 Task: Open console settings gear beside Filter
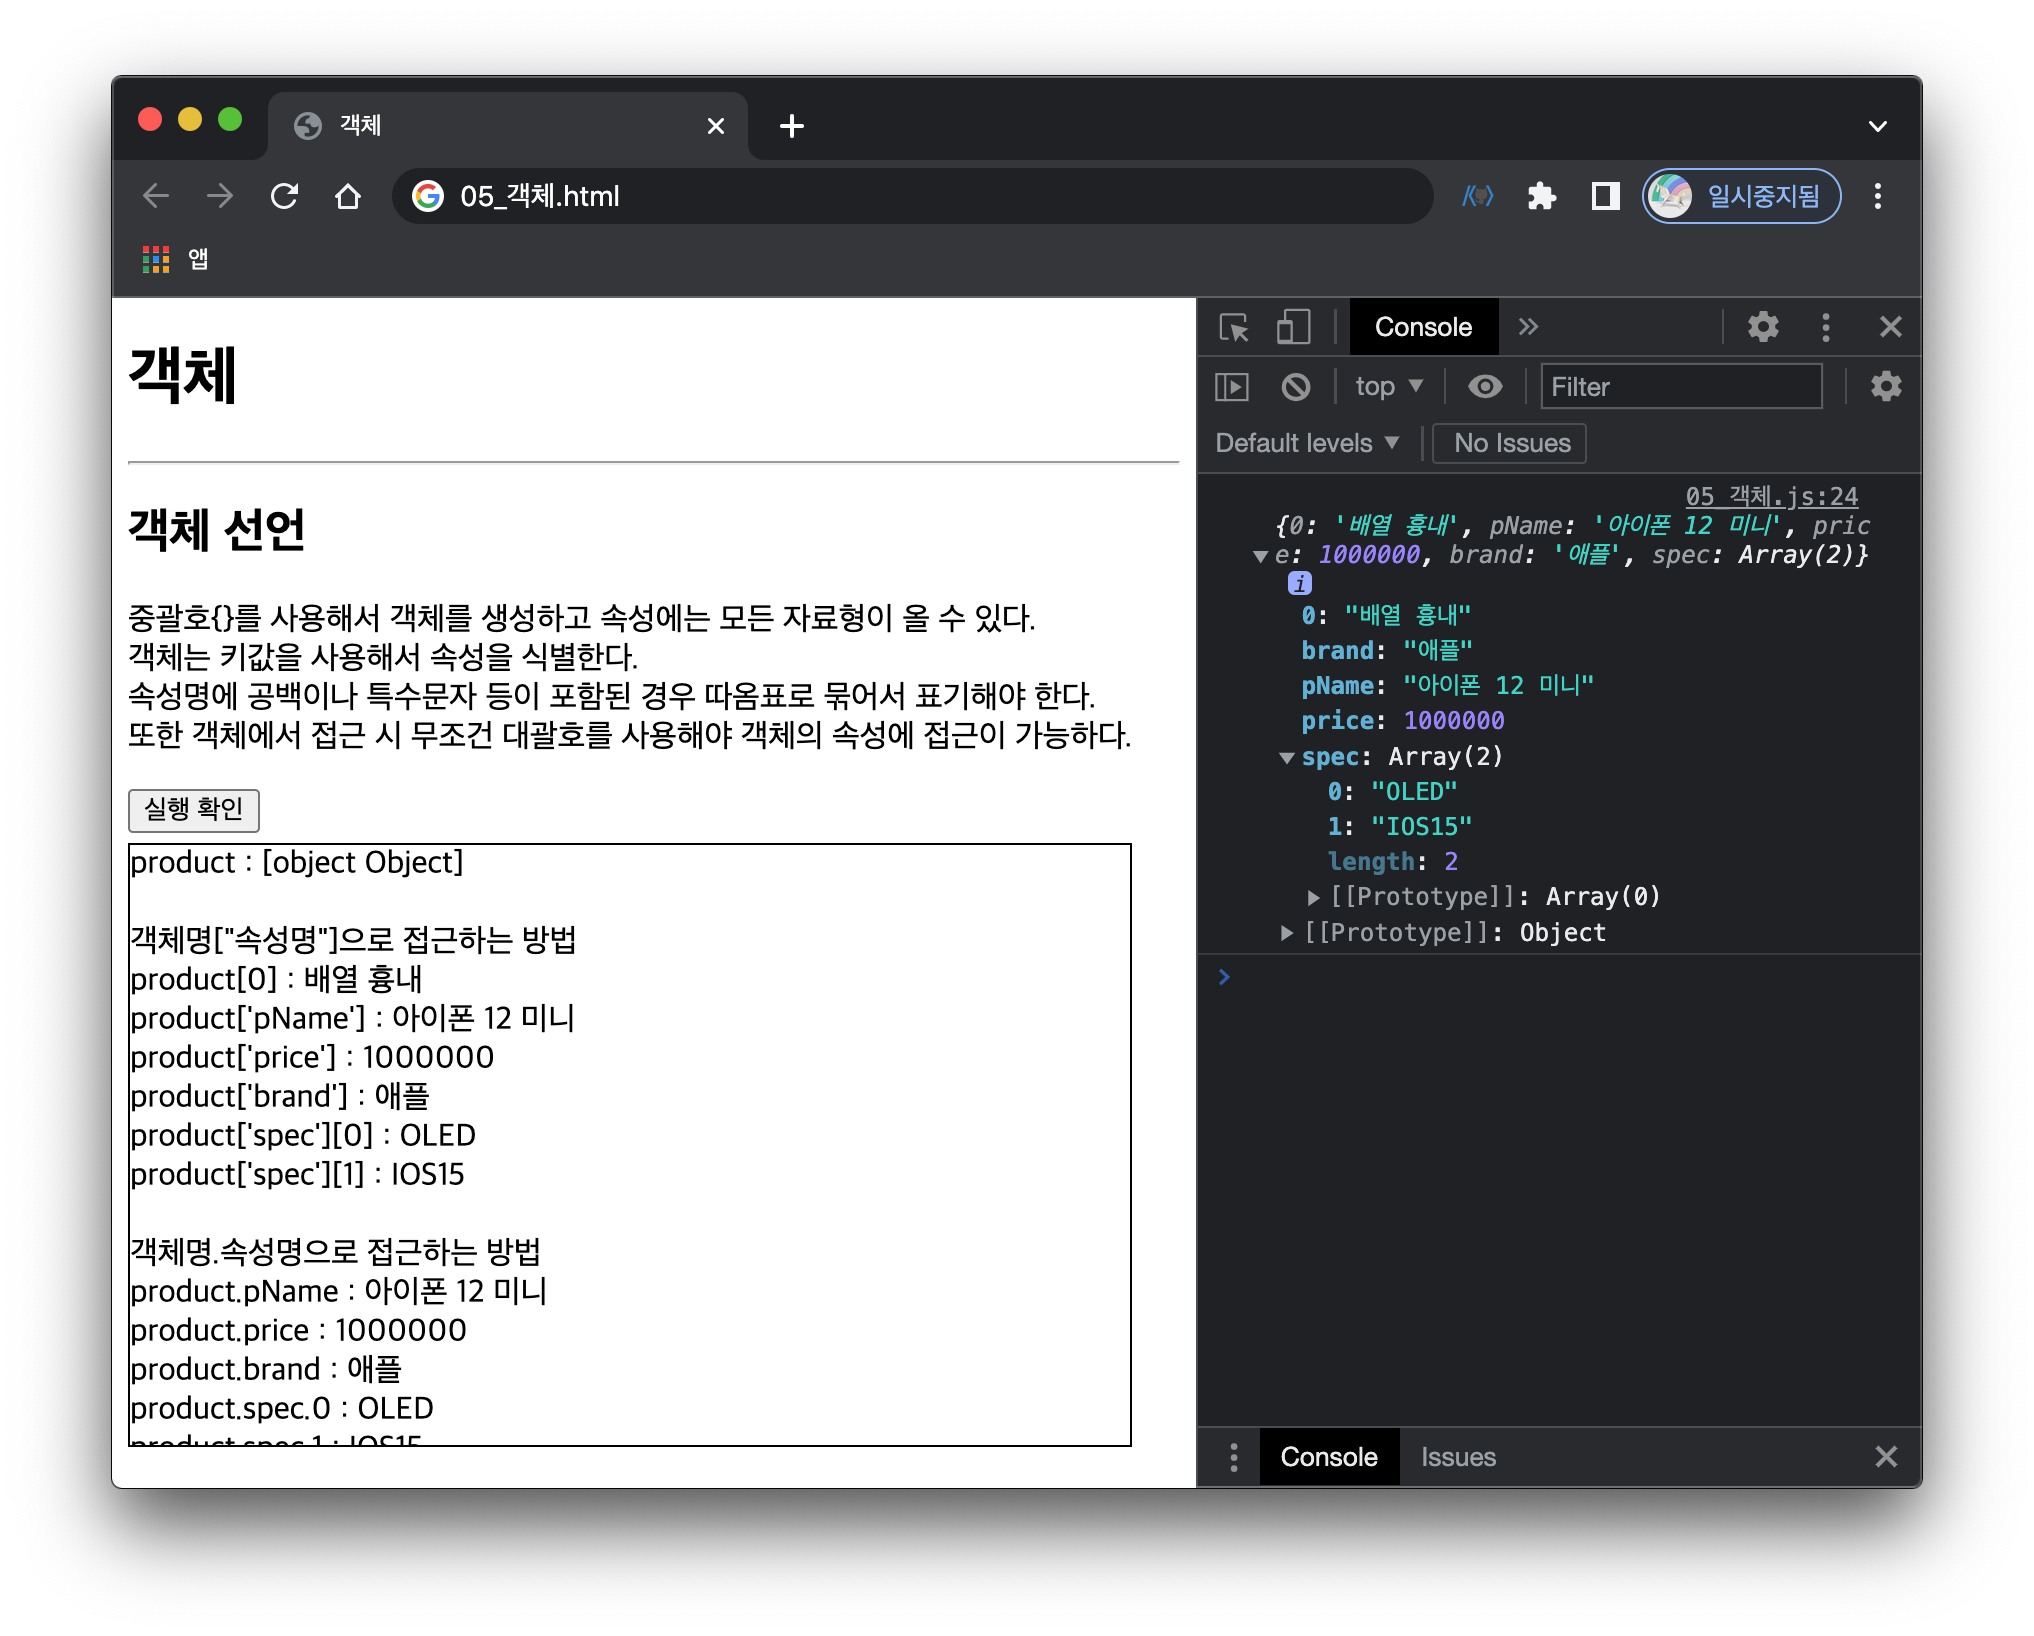(x=1885, y=387)
